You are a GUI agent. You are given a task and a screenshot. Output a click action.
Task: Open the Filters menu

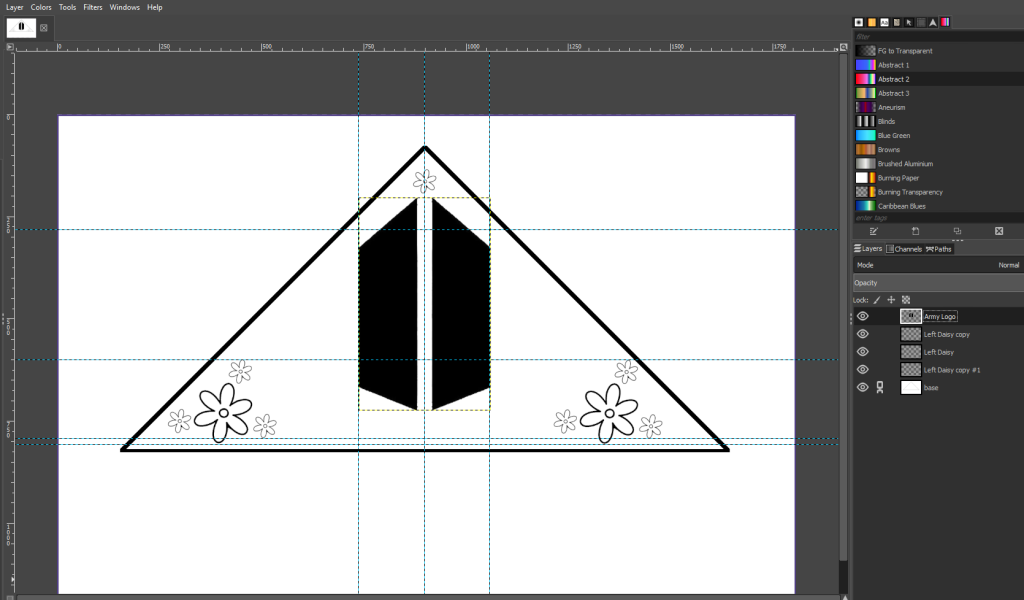(93, 7)
